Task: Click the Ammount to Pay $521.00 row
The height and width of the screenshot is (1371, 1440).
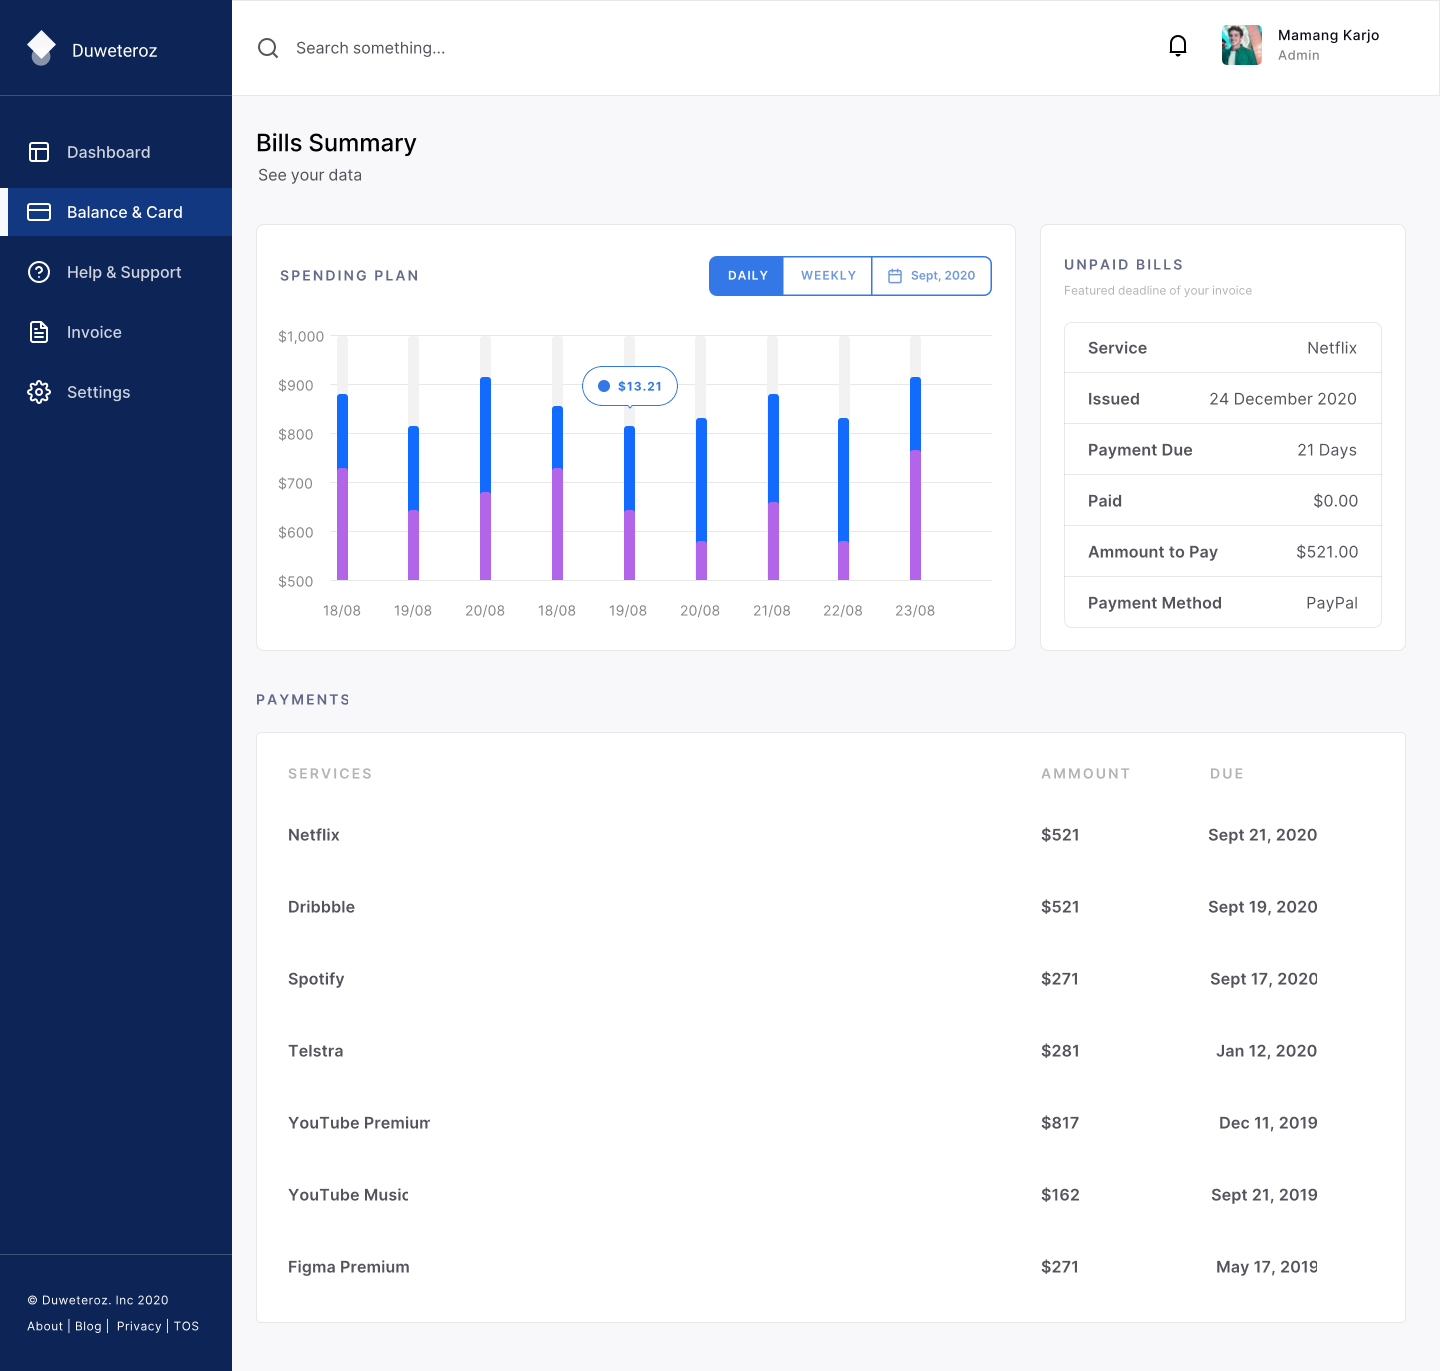Action: [x=1223, y=552]
